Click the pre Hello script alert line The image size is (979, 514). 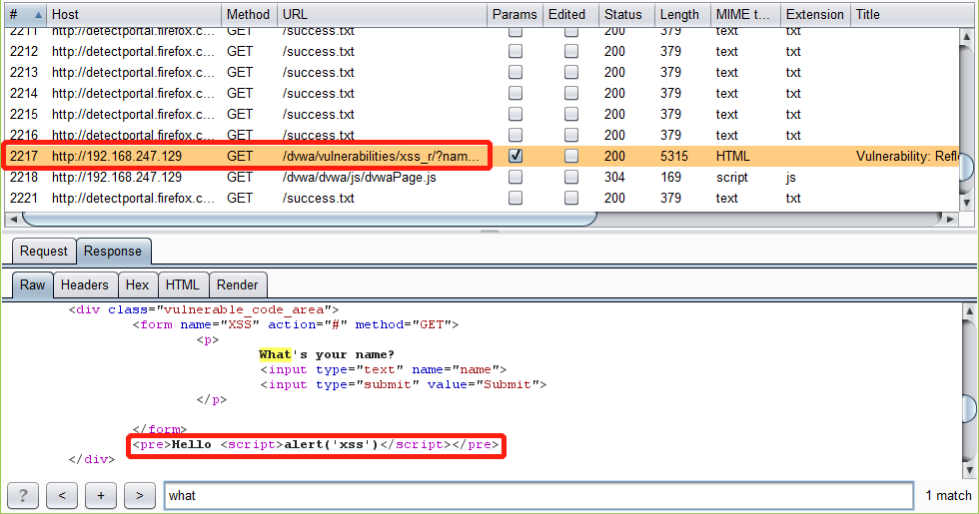(x=316, y=445)
